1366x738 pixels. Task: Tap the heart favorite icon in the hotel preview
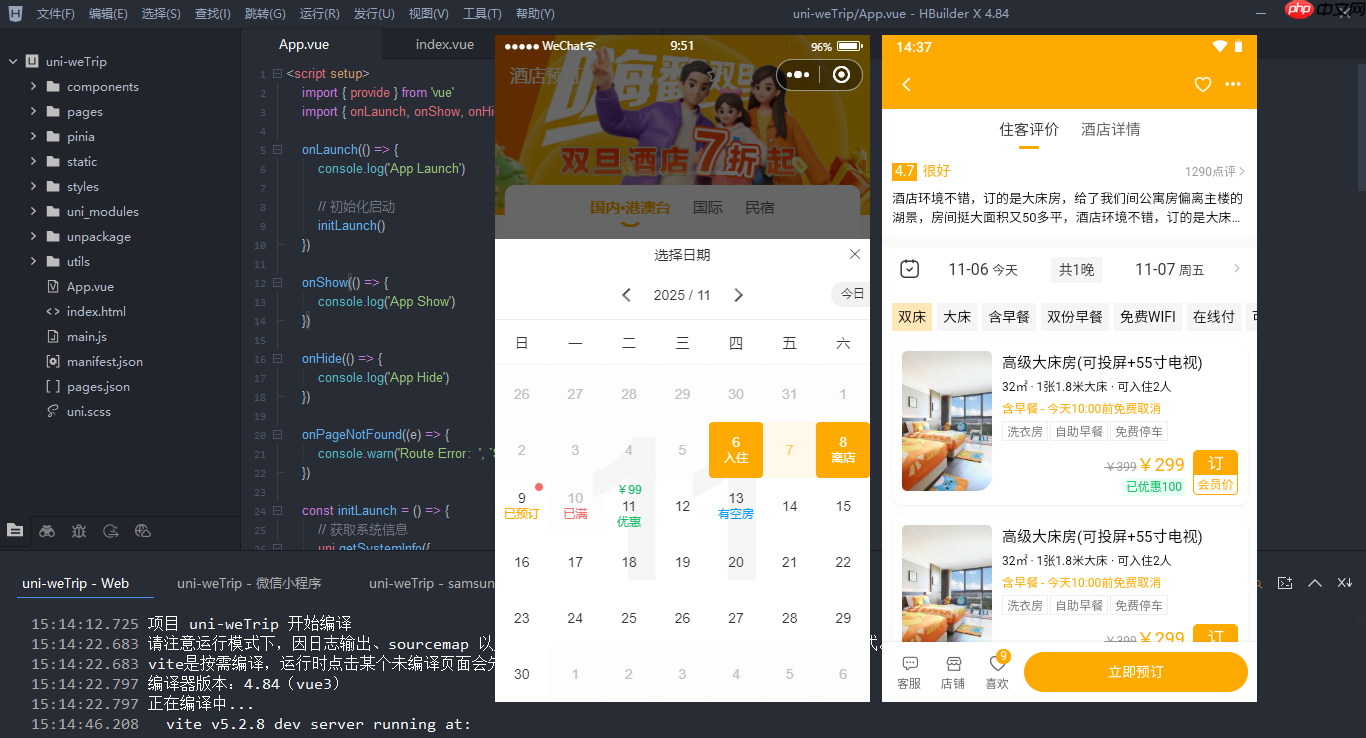pyautogui.click(x=1202, y=85)
